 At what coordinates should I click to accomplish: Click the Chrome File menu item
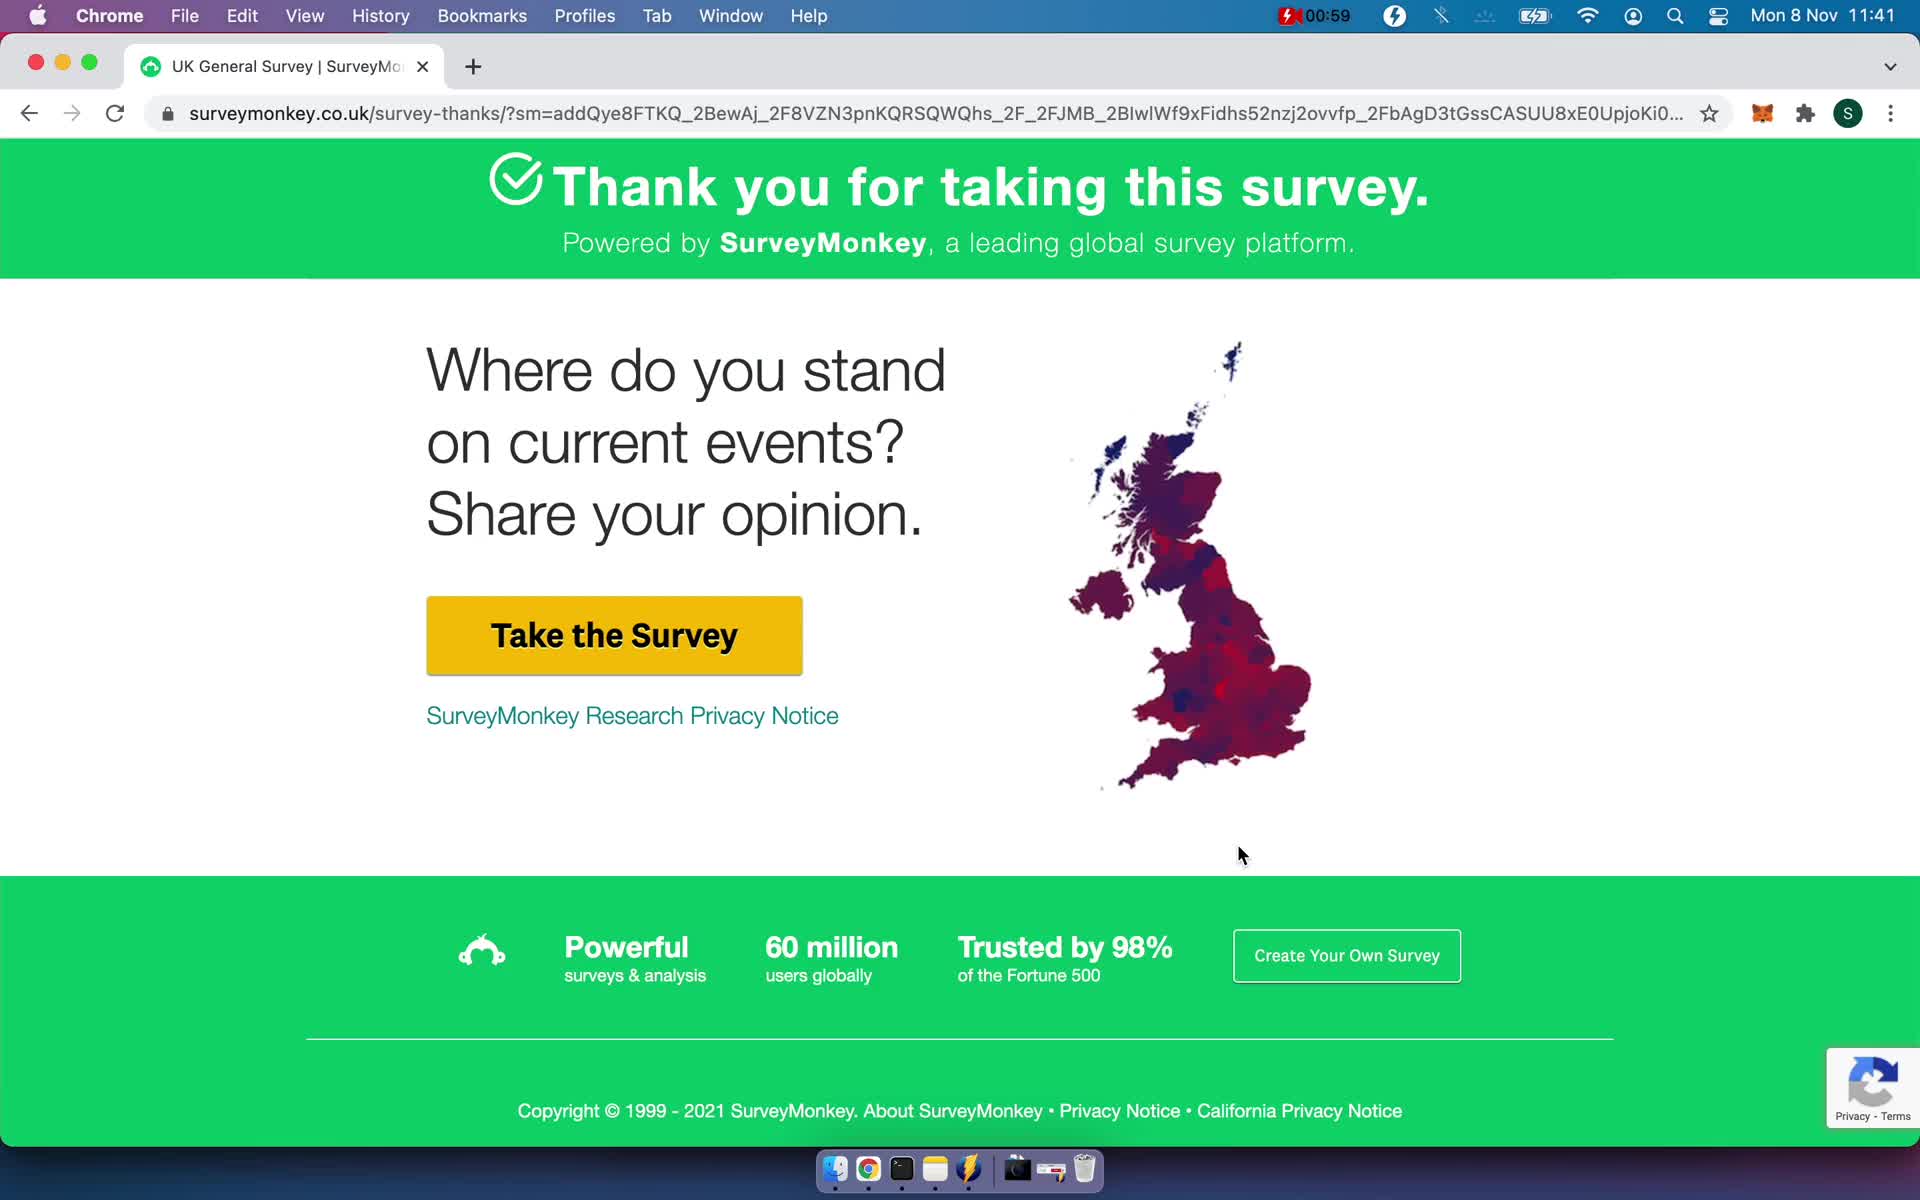184,15
